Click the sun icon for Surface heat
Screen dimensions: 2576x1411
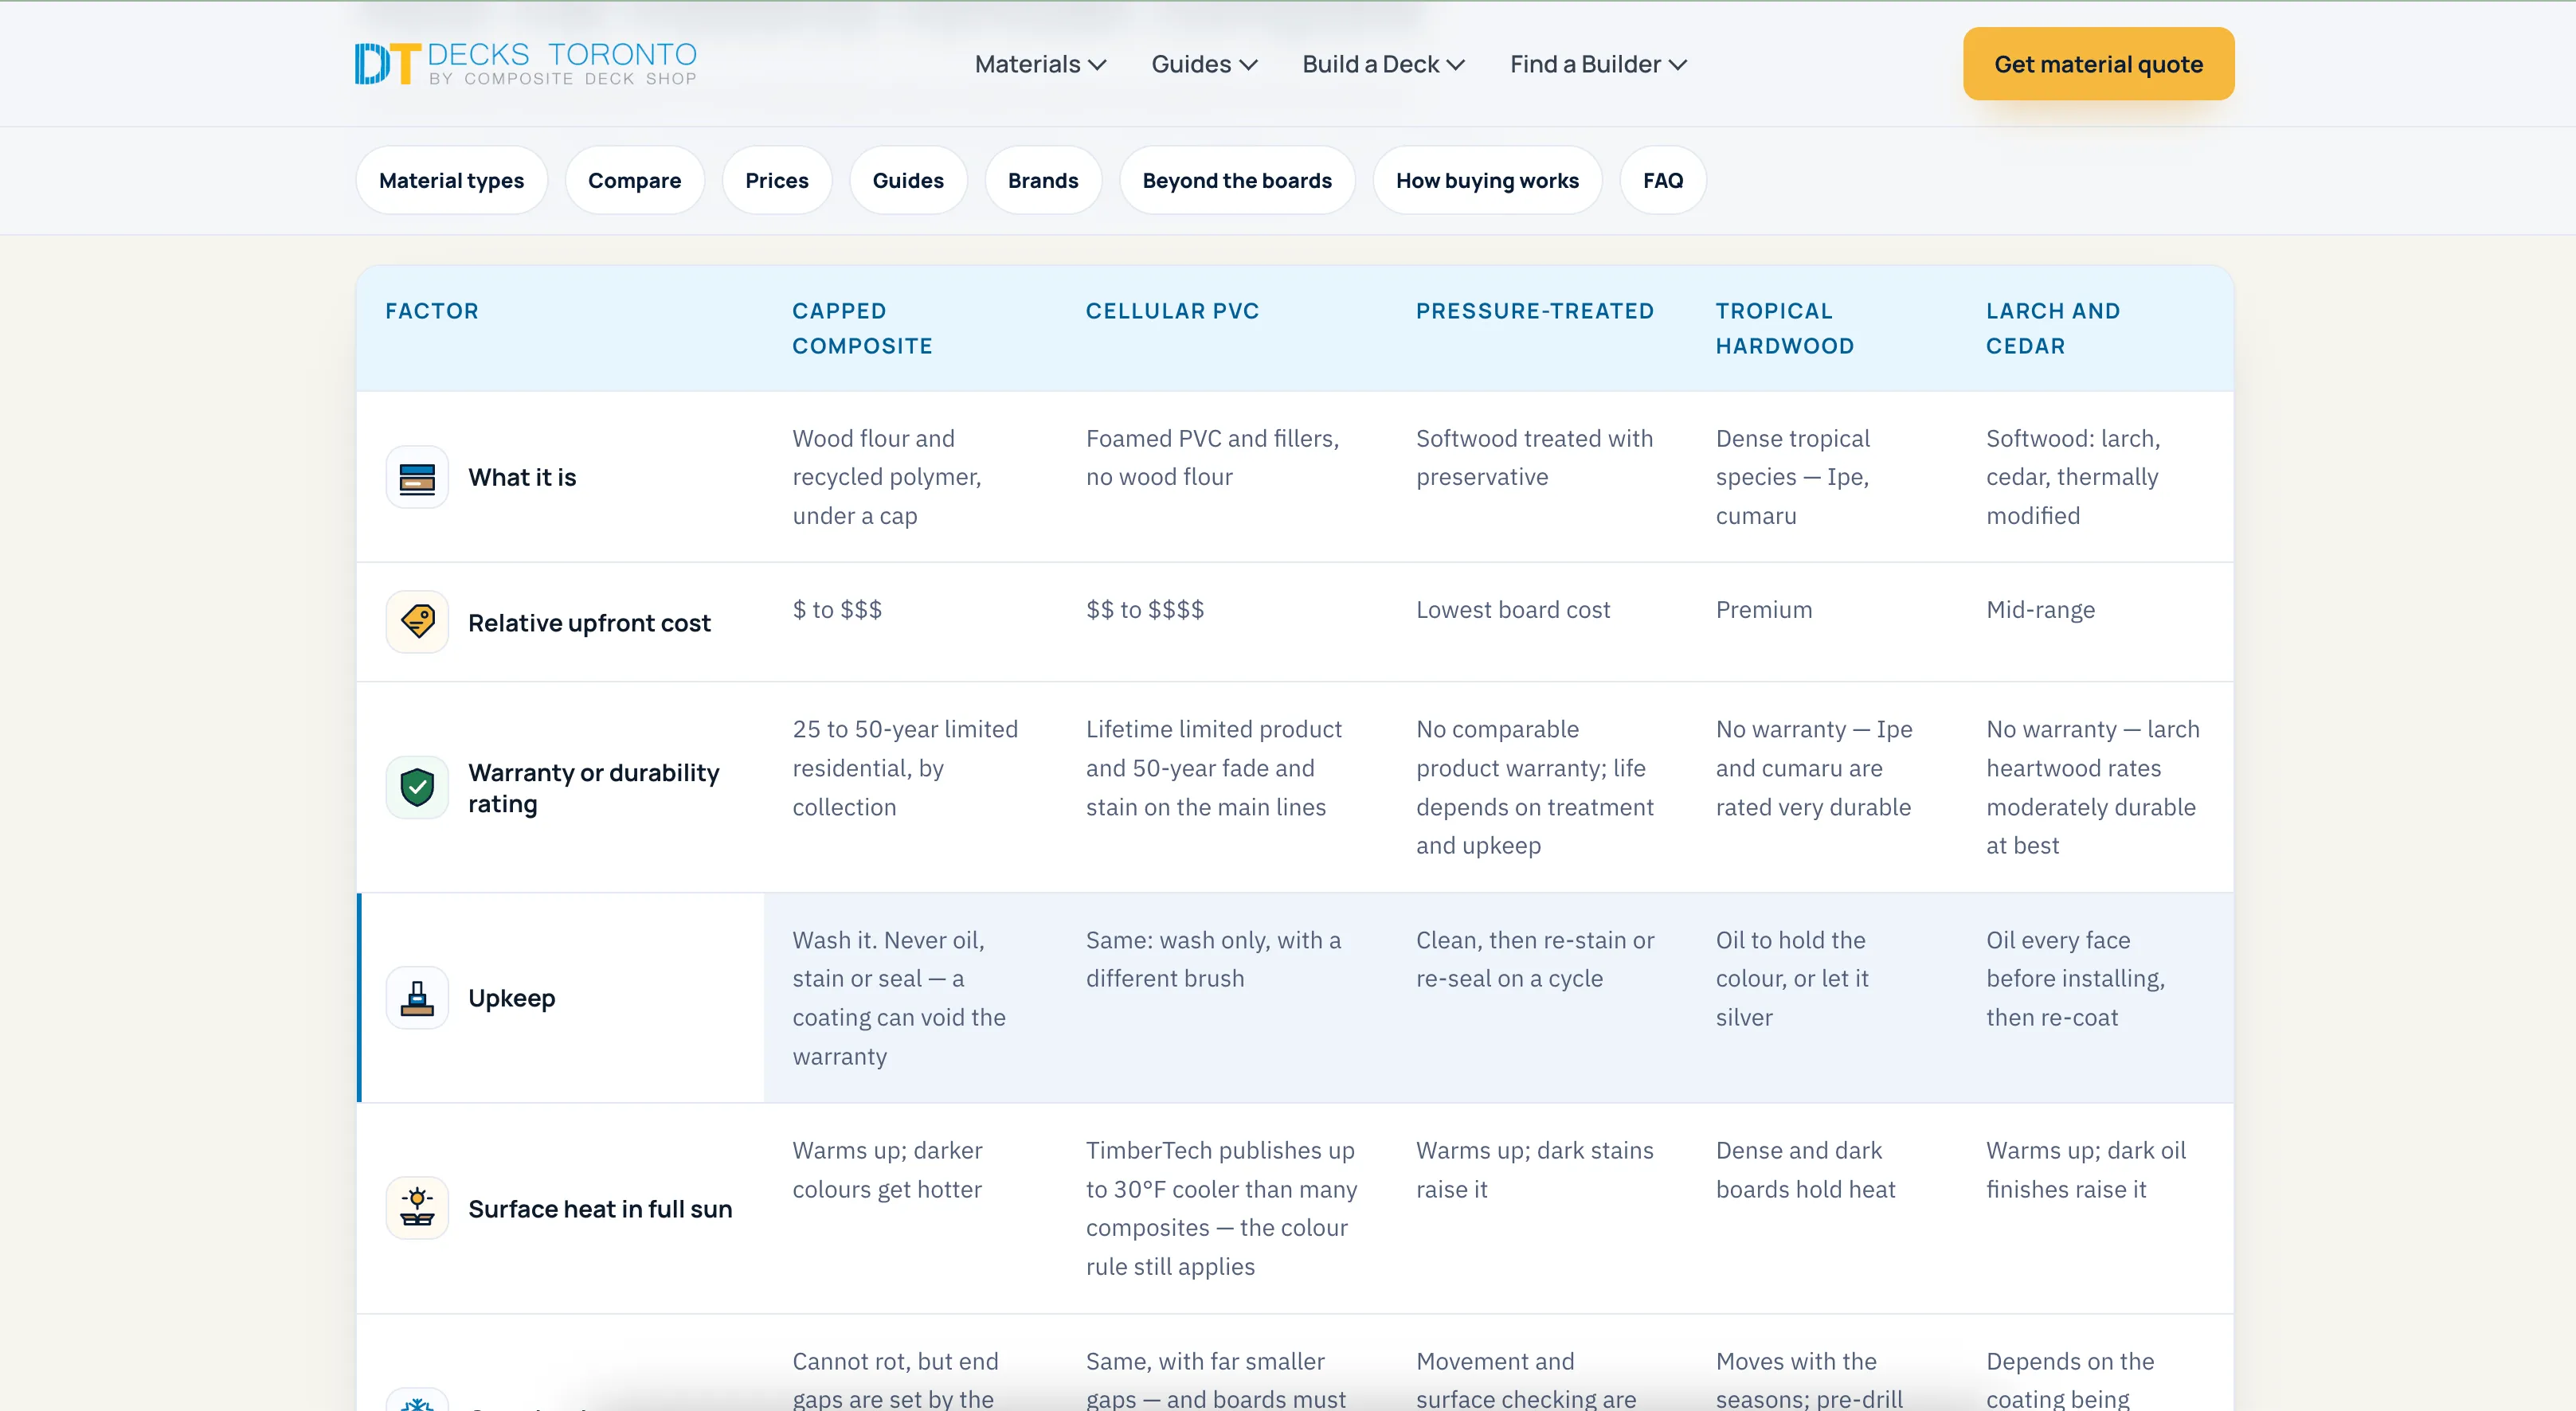click(417, 1208)
